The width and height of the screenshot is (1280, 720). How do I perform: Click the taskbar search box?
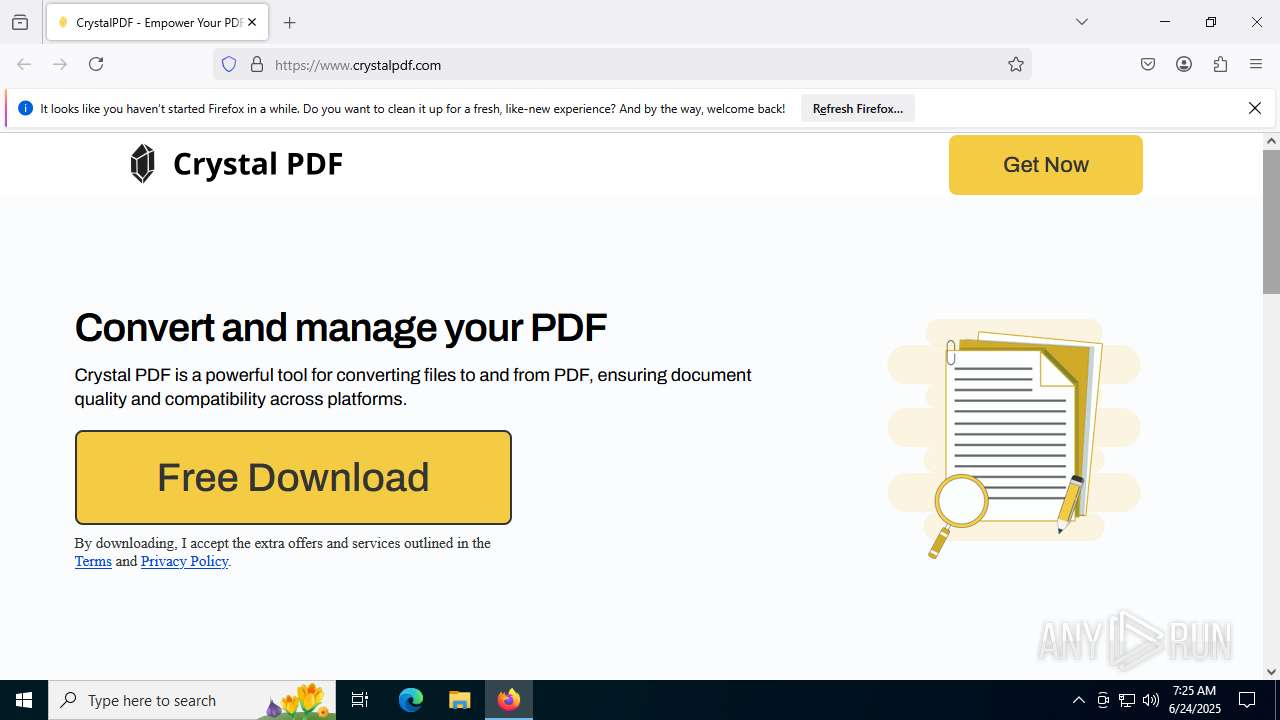192,700
